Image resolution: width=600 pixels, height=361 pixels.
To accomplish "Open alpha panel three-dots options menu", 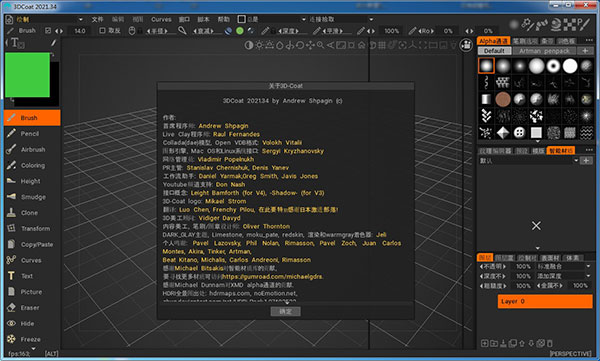I will point(589,40).
